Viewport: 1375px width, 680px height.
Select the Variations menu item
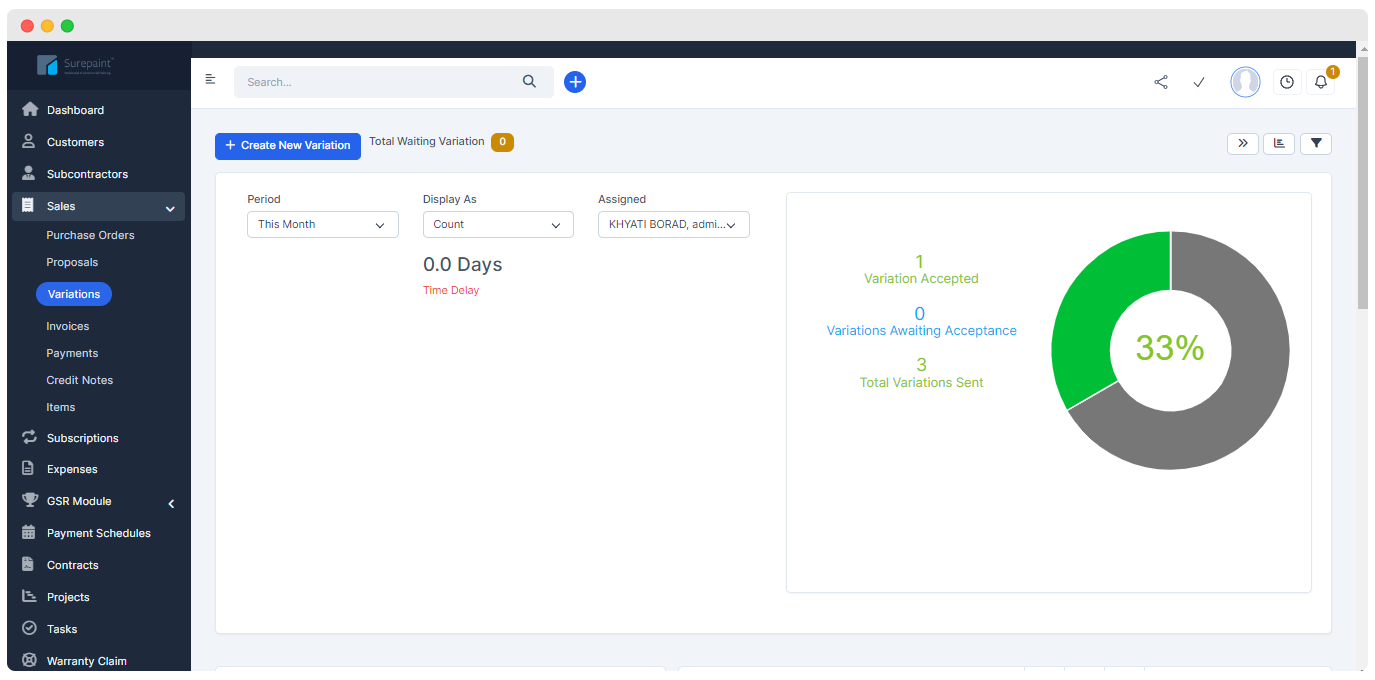click(x=74, y=294)
